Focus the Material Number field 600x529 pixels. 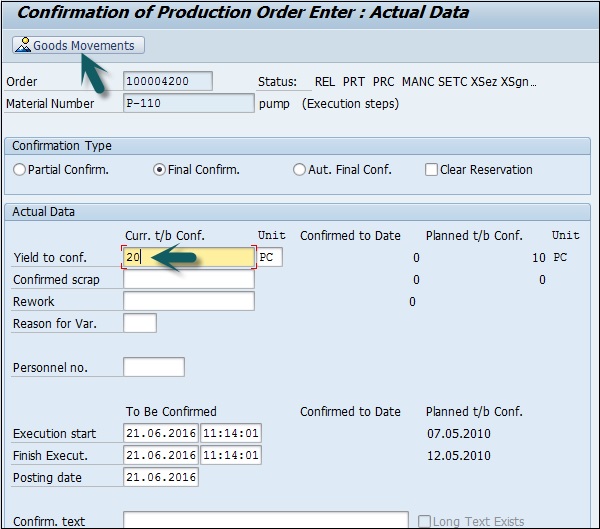[188, 103]
